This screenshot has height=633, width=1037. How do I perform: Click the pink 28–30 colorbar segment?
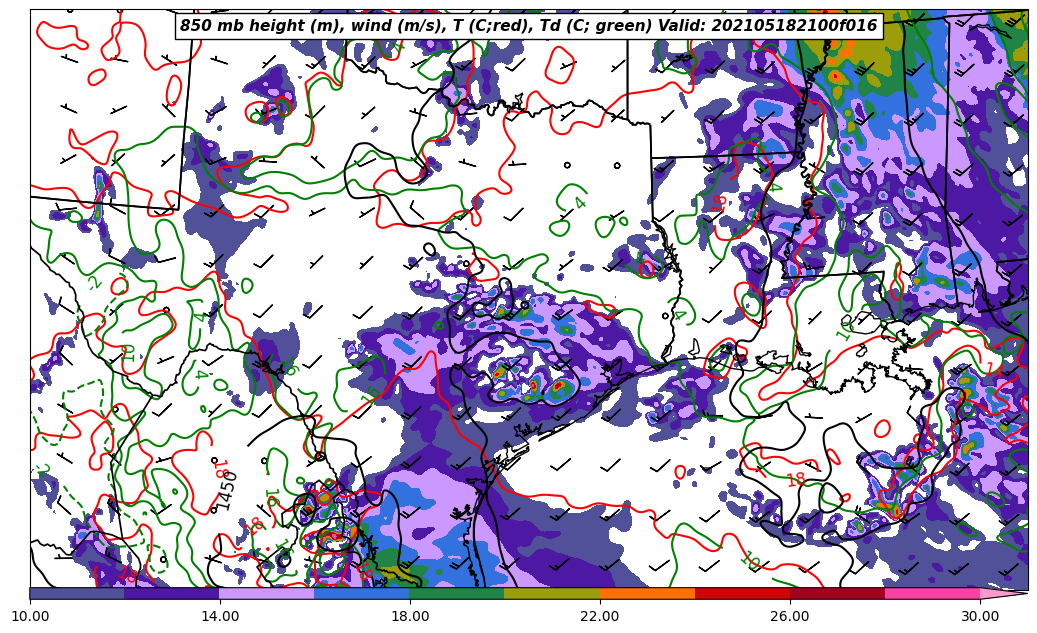932,593
